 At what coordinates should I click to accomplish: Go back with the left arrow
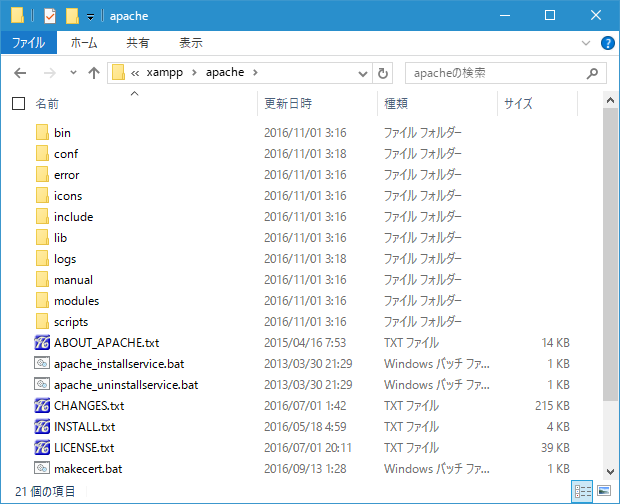coord(20,73)
